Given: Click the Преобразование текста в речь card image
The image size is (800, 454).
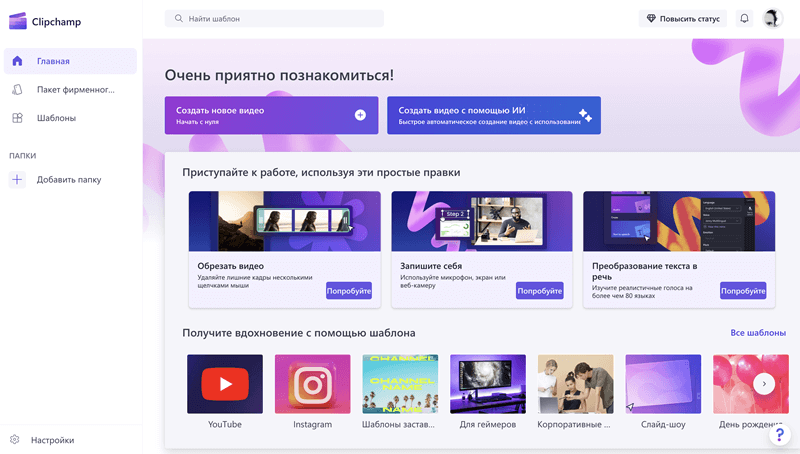Looking at the screenshot, I should pos(679,221).
